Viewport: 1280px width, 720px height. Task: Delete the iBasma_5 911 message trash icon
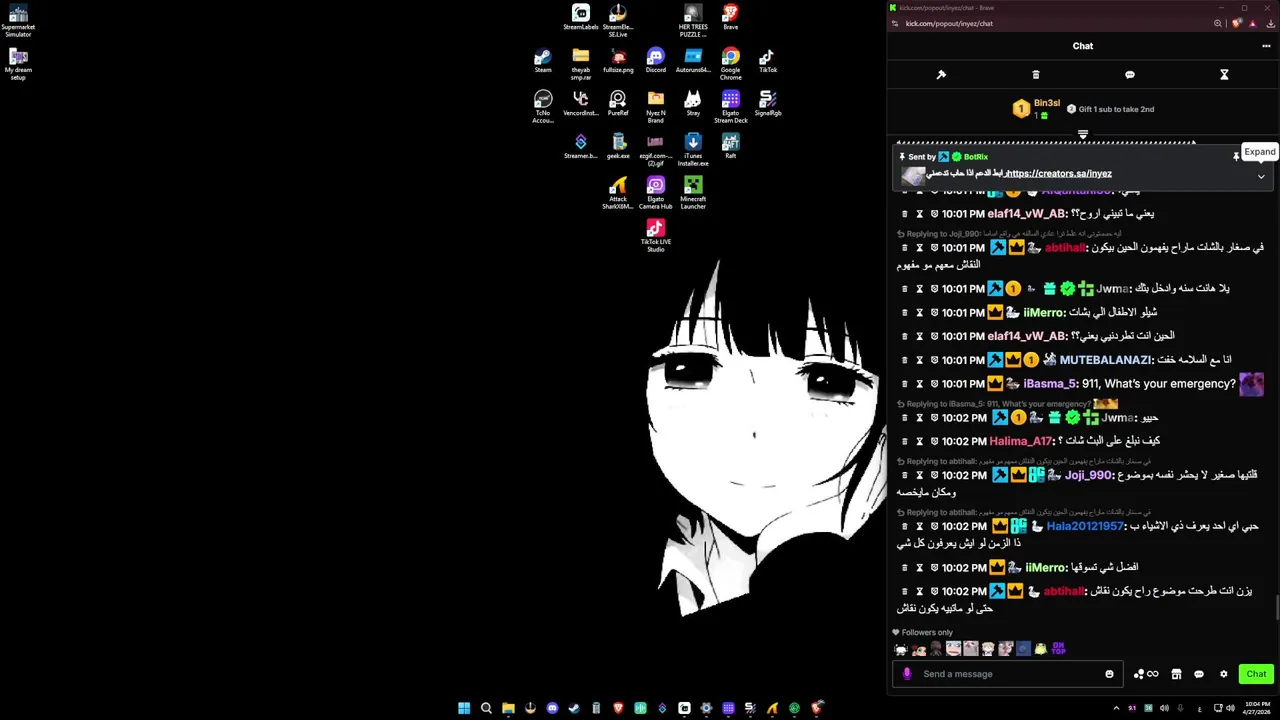(x=905, y=384)
